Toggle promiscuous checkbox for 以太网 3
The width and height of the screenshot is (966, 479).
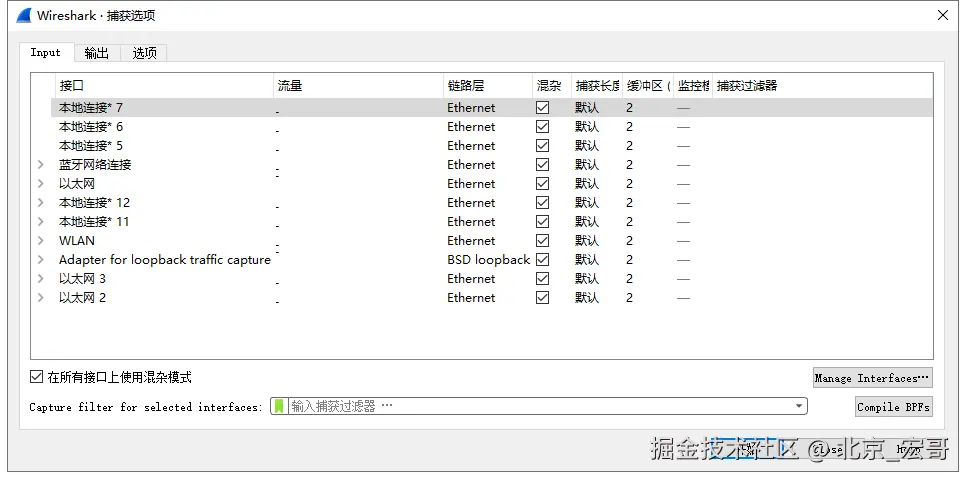pos(542,279)
